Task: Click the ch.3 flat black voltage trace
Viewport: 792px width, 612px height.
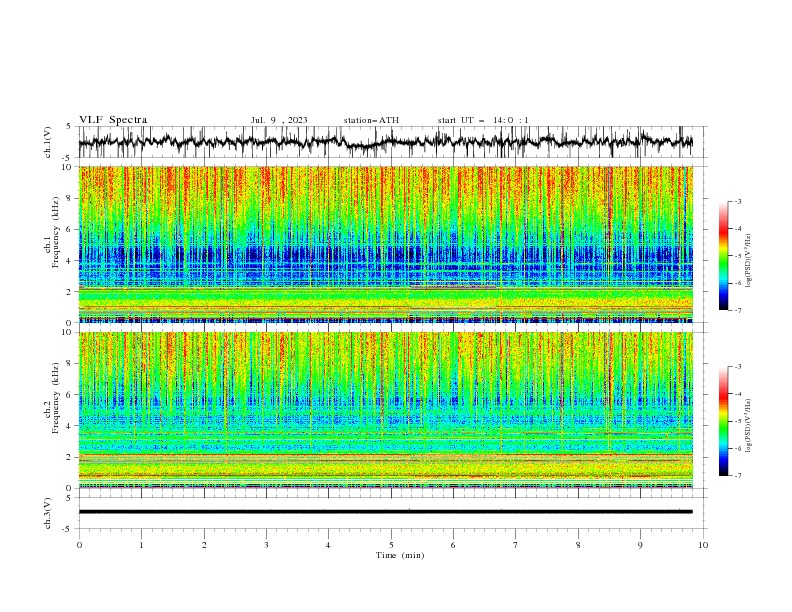Action: [385, 512]
